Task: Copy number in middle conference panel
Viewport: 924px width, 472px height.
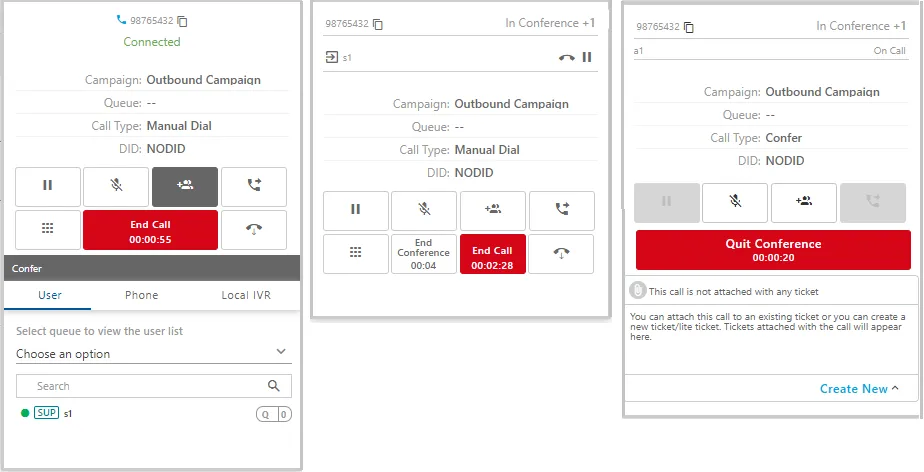Action: pos(378,25)
